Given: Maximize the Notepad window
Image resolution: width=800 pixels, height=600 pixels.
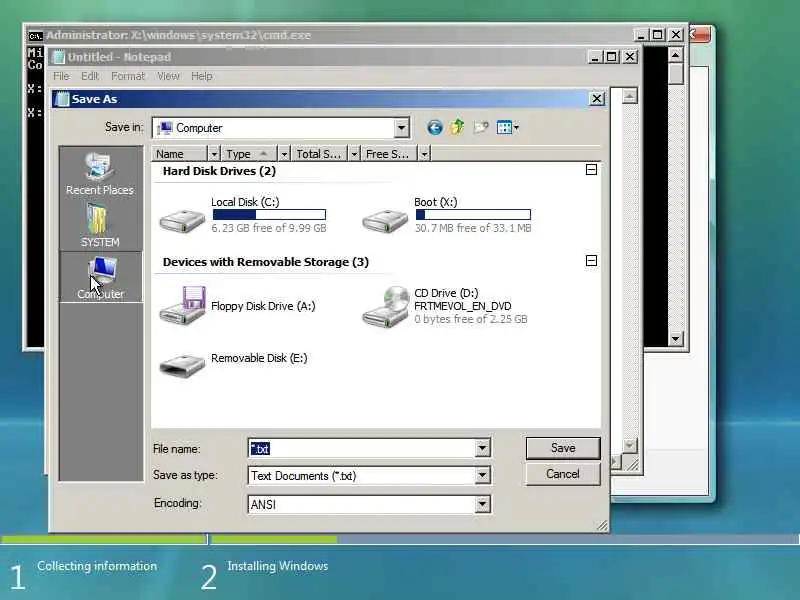Looking at the screenshot, I should pyautogui.click(x=611, y=57).
